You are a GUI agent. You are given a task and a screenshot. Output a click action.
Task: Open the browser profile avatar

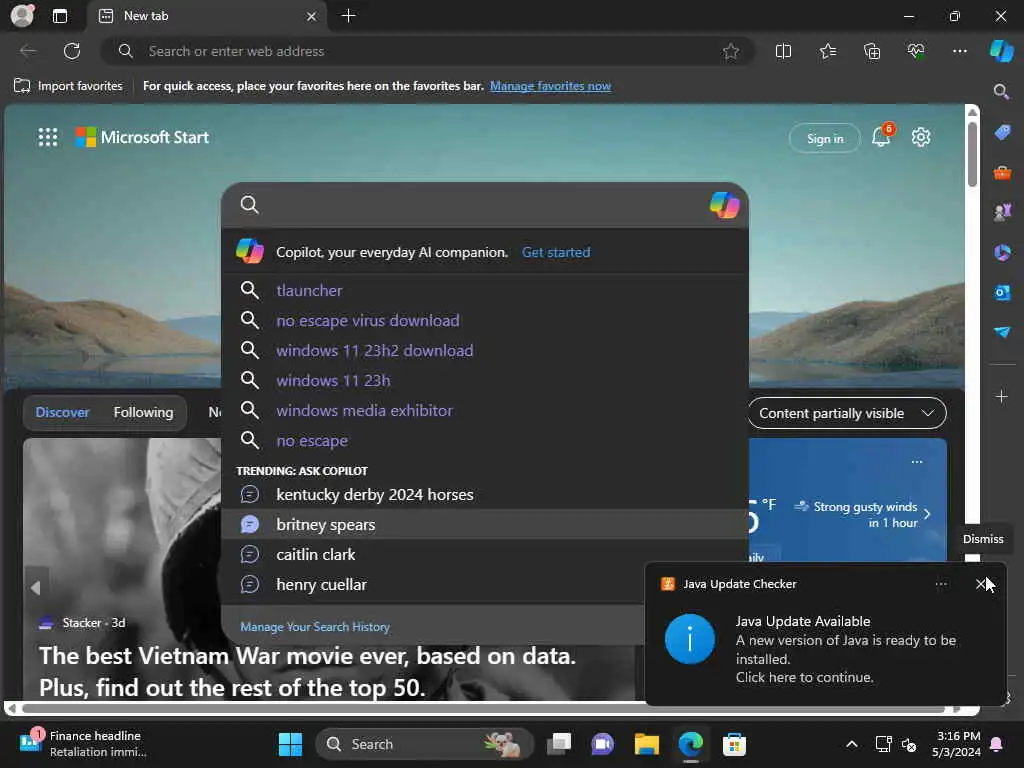[22, 16]
